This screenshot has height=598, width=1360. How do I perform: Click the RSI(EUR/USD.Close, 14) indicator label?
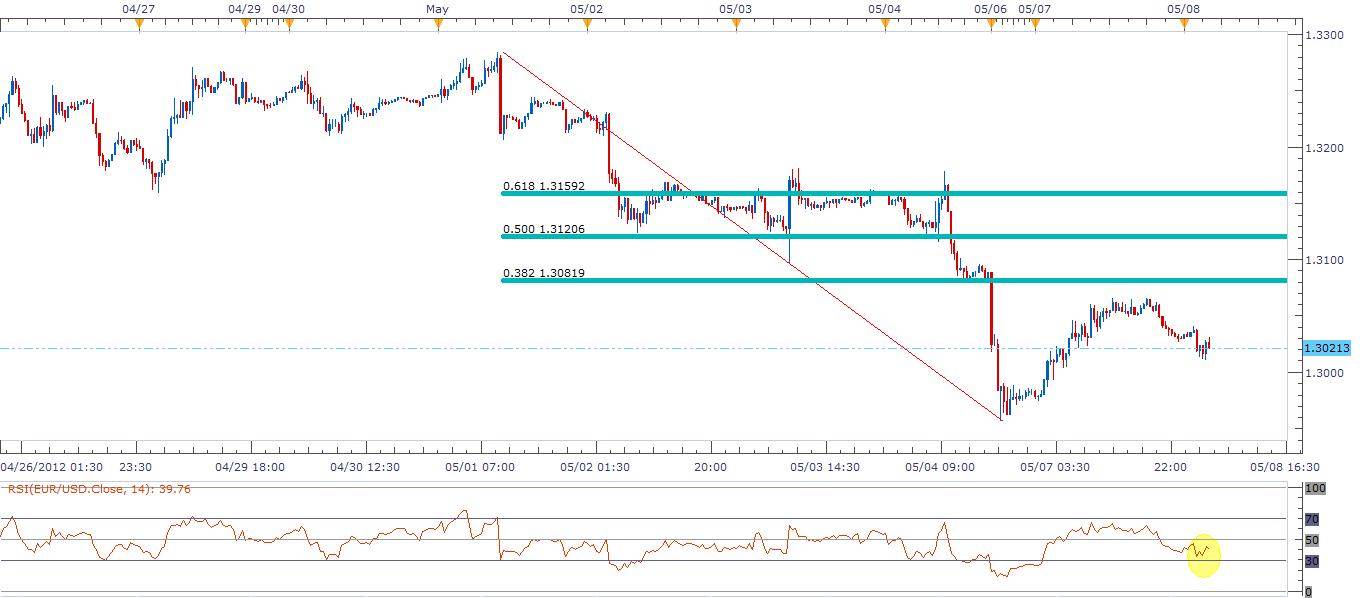tap(99, 489)
